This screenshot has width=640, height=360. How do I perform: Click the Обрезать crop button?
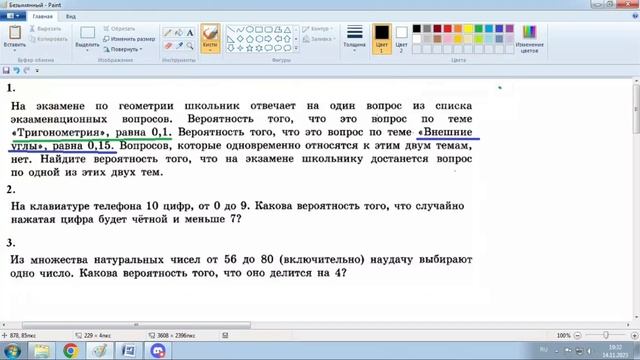(119, 29)
